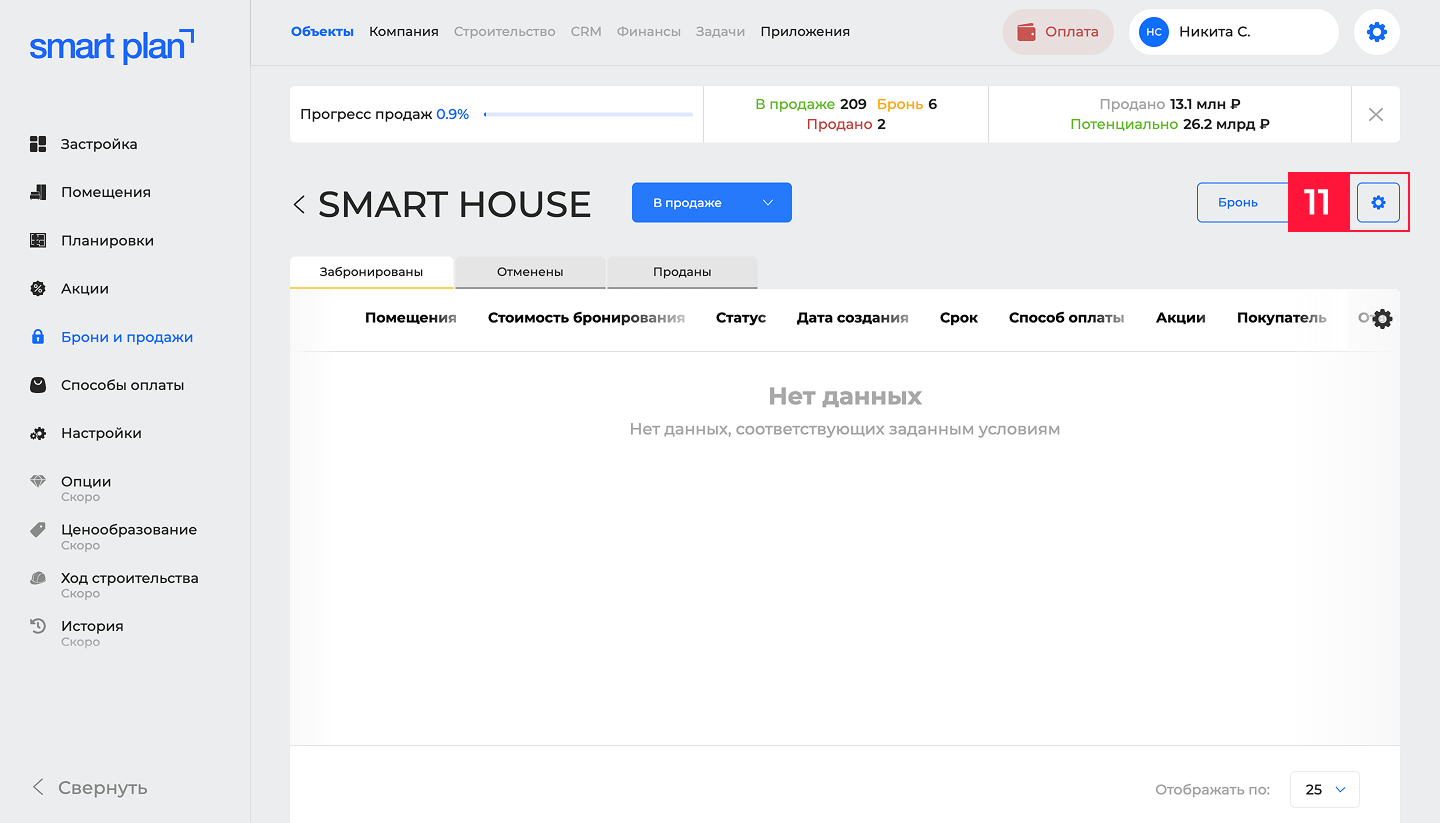Click the Планировки sidebar icon
The image size is (1440, 823).
38,241
